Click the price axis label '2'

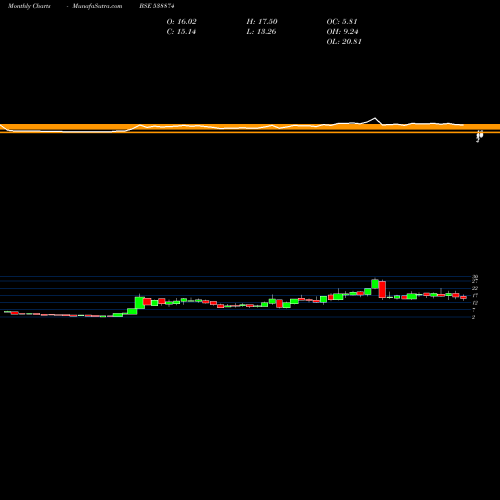pyautogui.click(x=473, y=317)
